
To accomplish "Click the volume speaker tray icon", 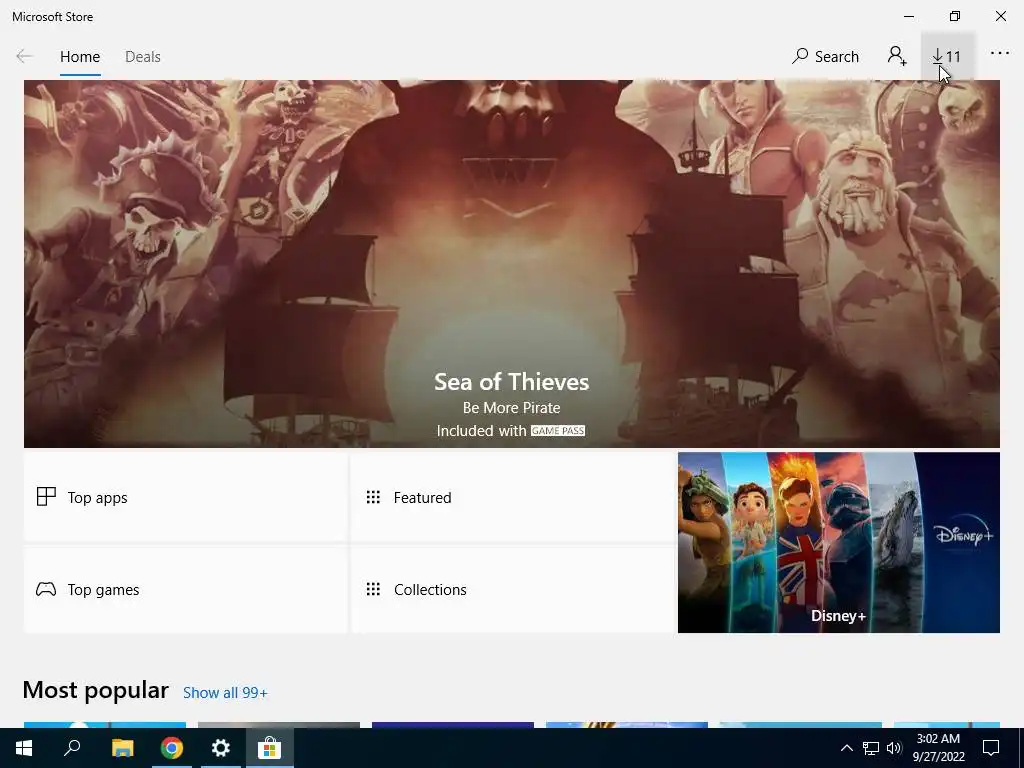I will pos(894,748).
